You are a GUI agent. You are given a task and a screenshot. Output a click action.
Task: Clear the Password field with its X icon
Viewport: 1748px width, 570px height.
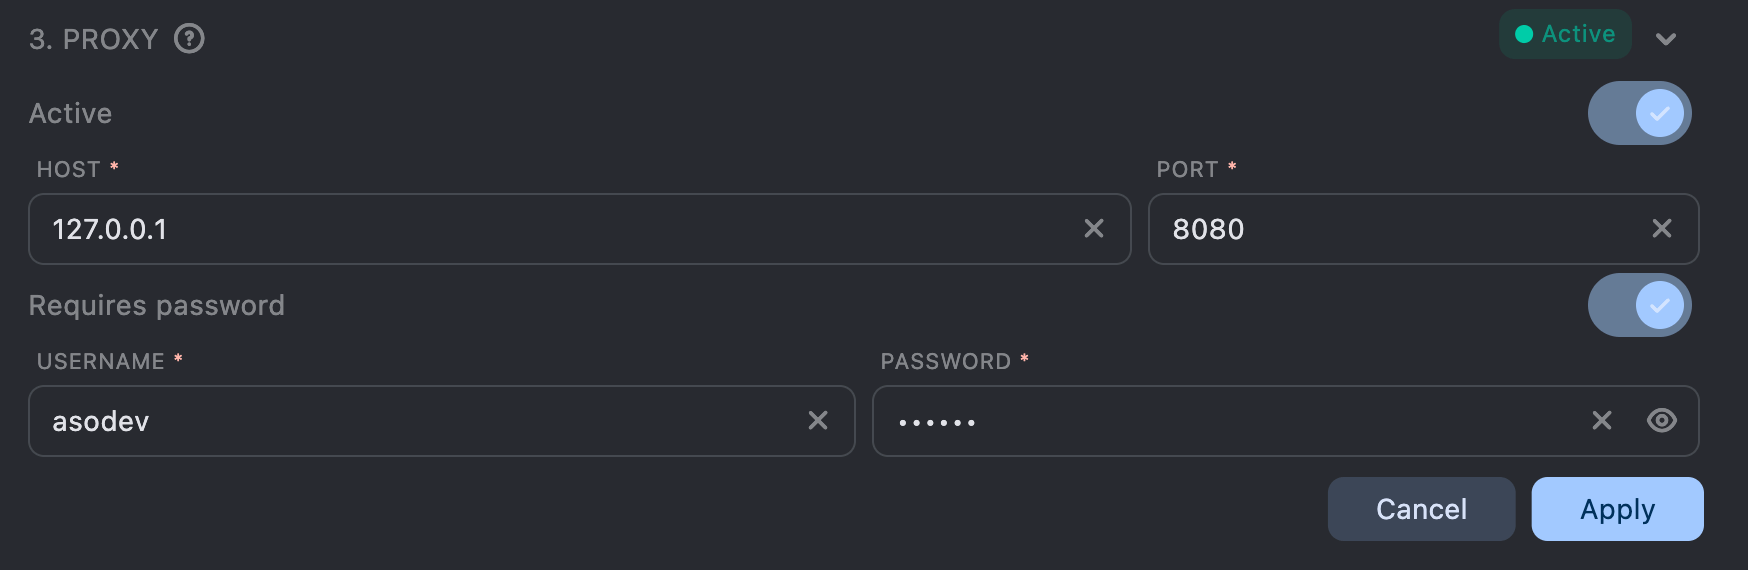pos(1602,421)
